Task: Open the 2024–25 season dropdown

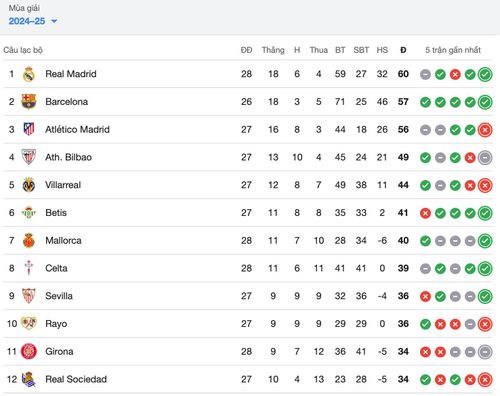Action: pos(33,21)
